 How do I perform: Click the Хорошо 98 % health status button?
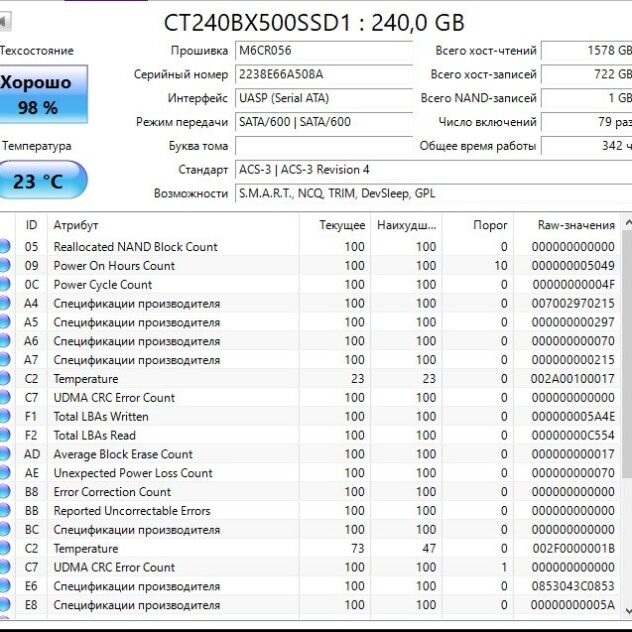coord(43,94)
